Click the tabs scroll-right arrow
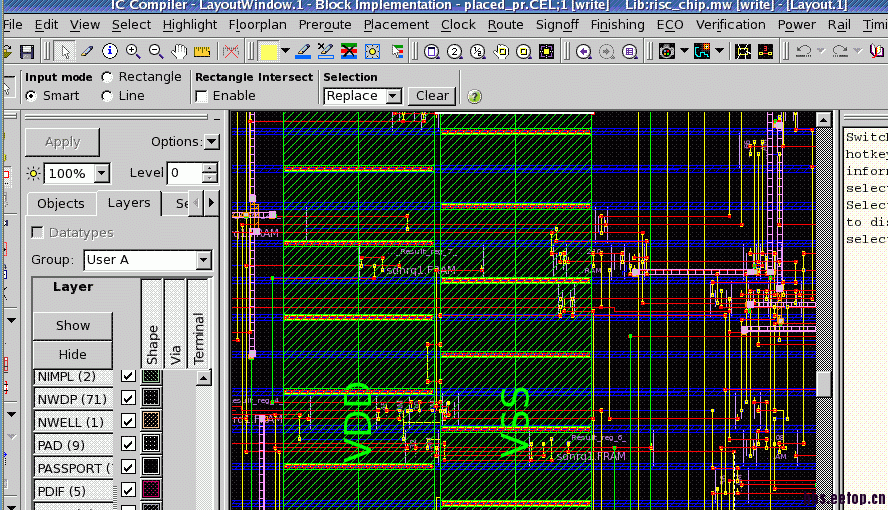Screen dimensions: 888x510 [211, 202]
